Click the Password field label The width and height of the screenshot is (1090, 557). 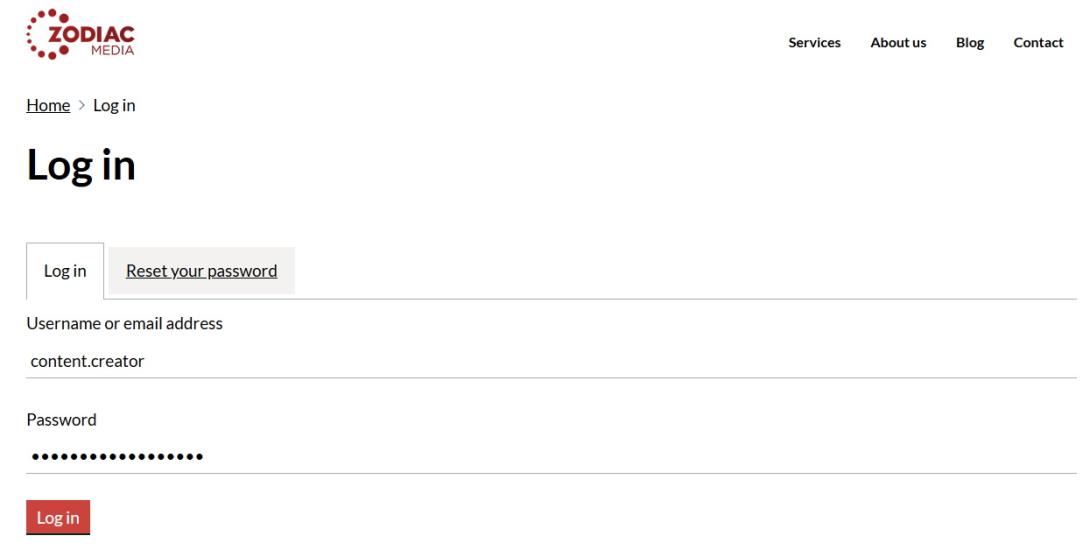(61, 419)
